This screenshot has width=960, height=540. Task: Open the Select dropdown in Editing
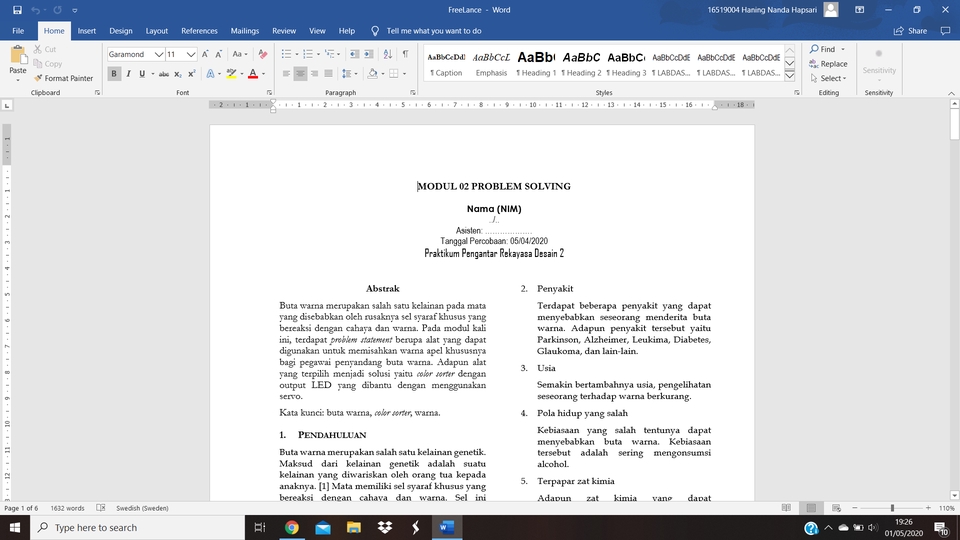click(x=828, y=78)
